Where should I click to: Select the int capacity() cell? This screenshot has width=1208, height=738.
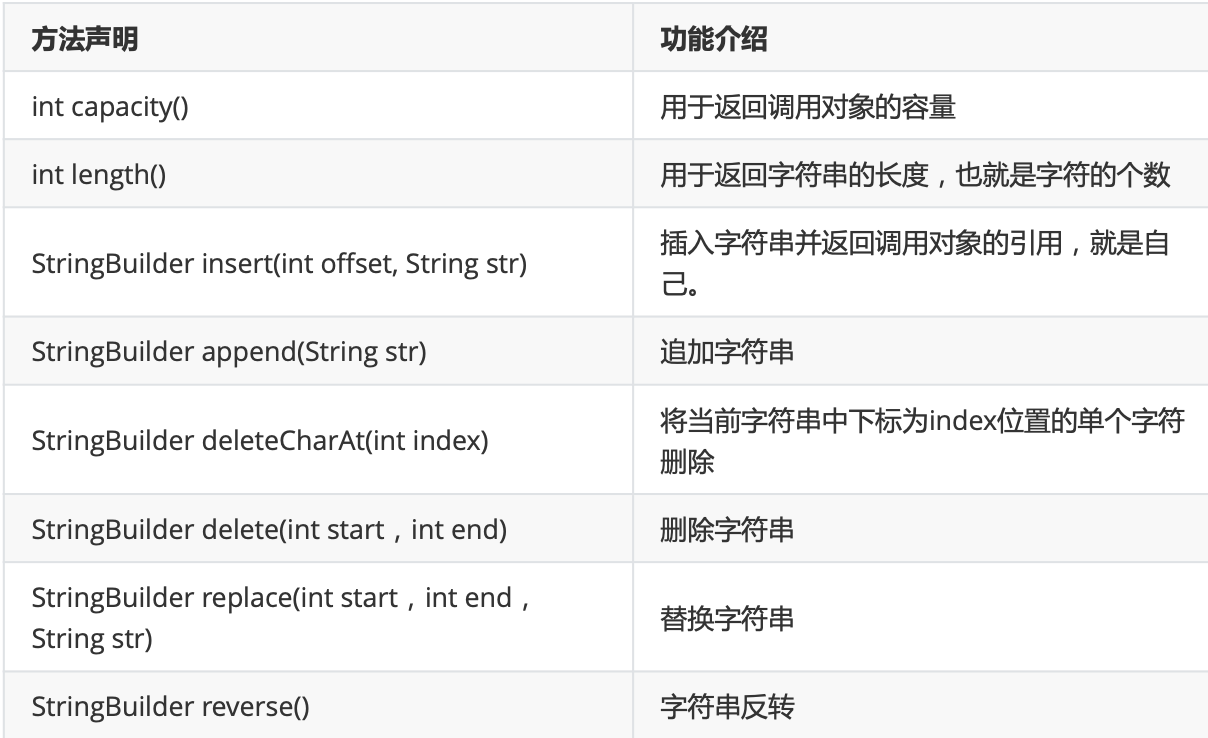pyautogui.click(x=110, y=106)
